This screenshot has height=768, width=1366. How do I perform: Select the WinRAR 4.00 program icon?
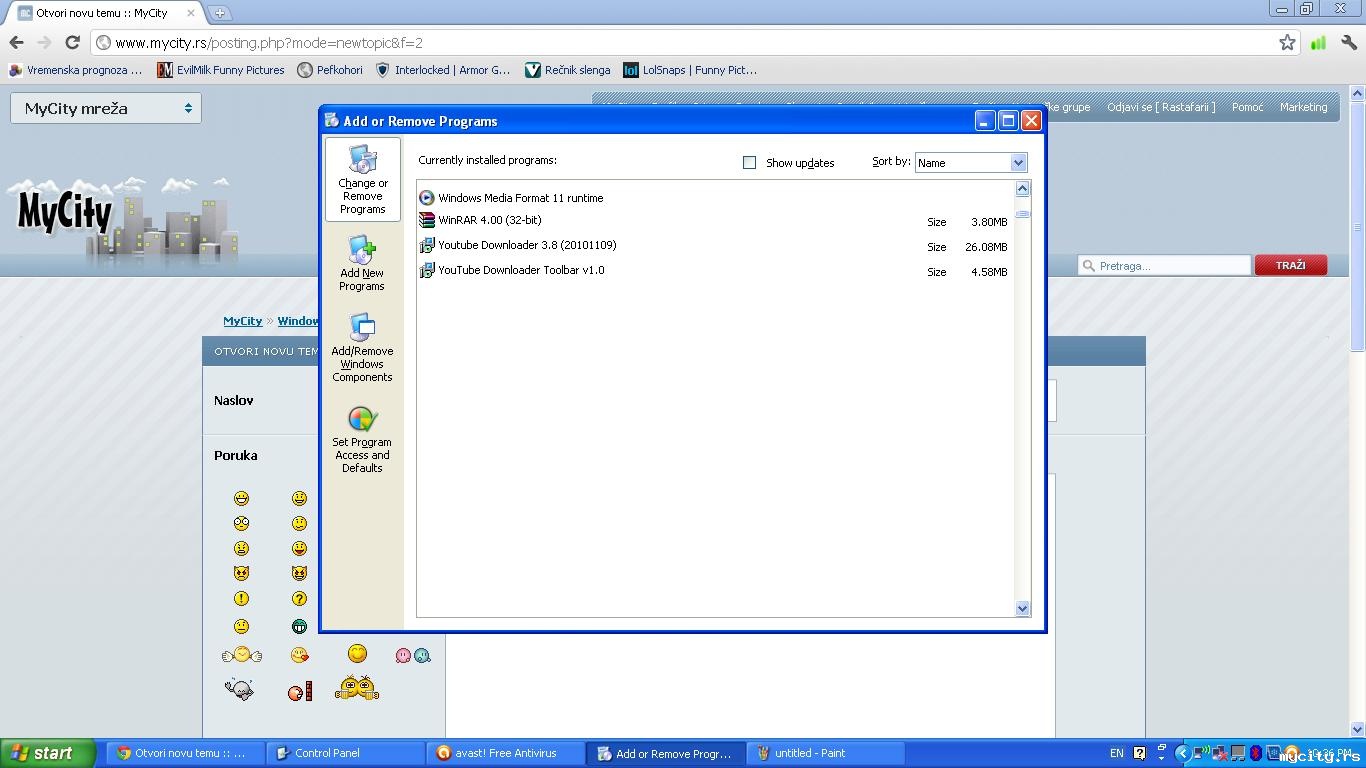pos(427,220)
